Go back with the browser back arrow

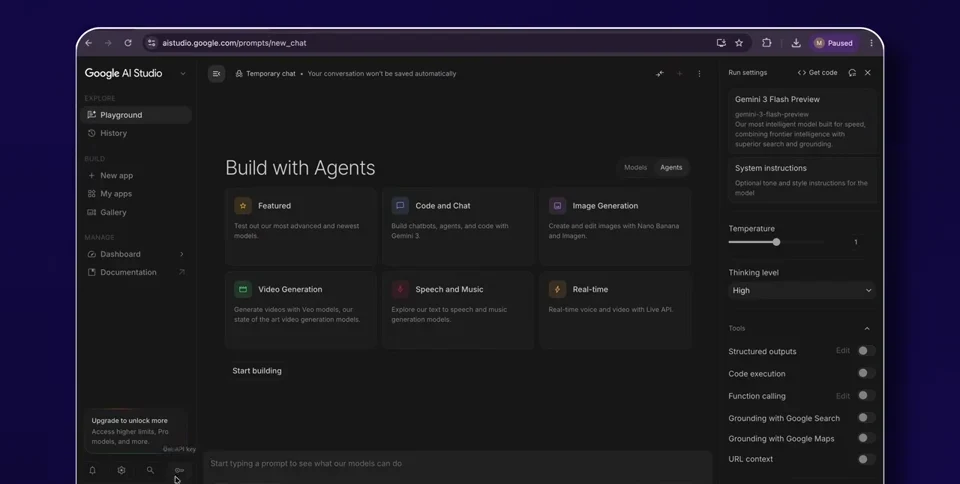click(x=89, y=43)
